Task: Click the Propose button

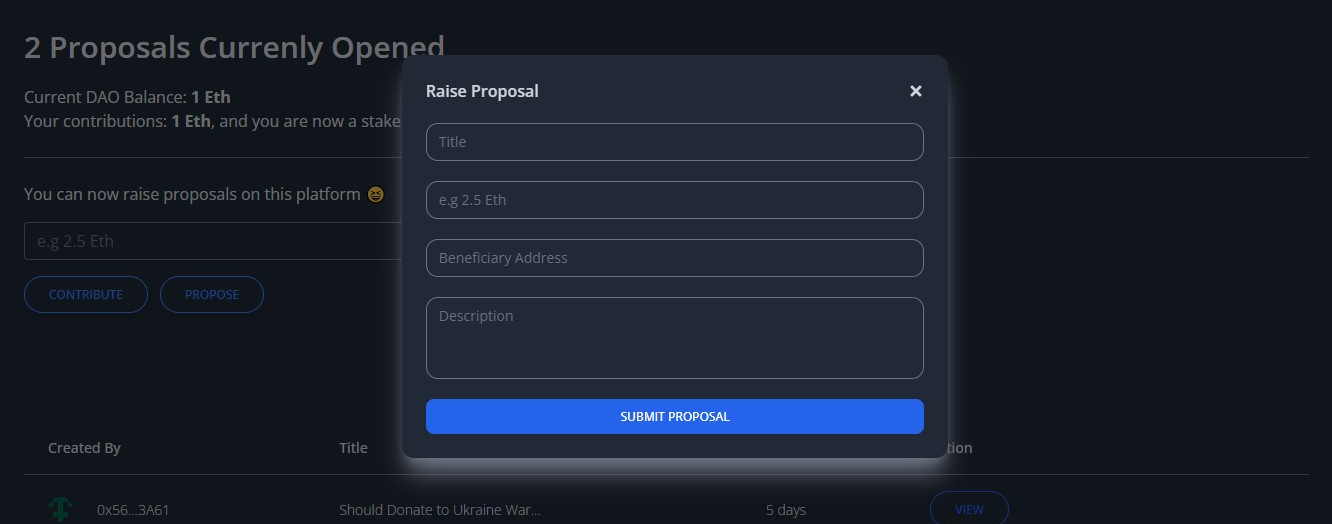Action: pyautogui.click(x=212, y=295)
